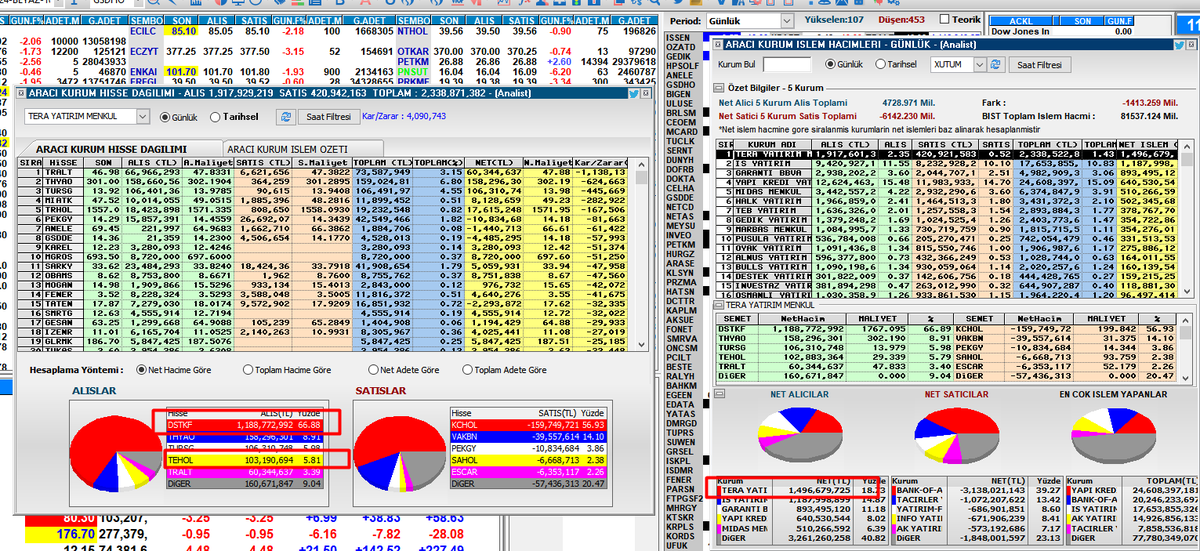
Task: Click ECILC symbol in background ticker list
Action: point(143,31)
